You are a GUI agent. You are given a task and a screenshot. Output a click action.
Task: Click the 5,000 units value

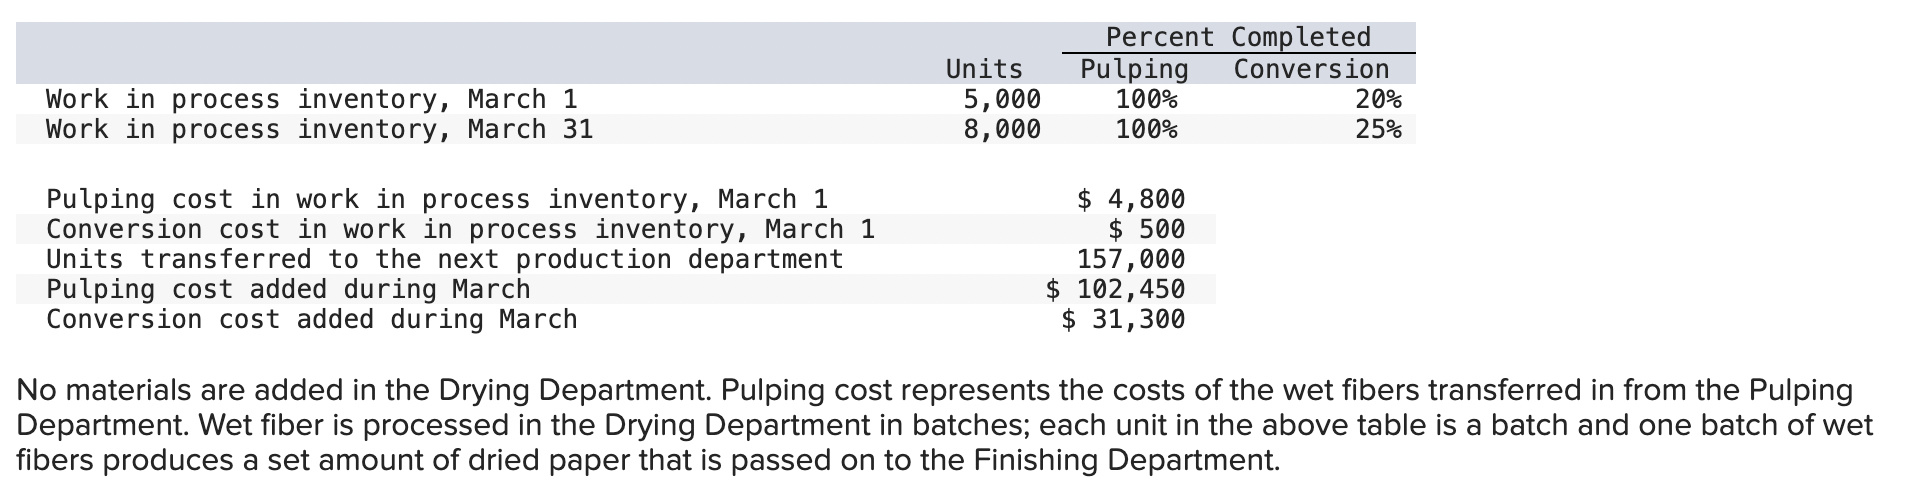click(x=1001, y=99)
